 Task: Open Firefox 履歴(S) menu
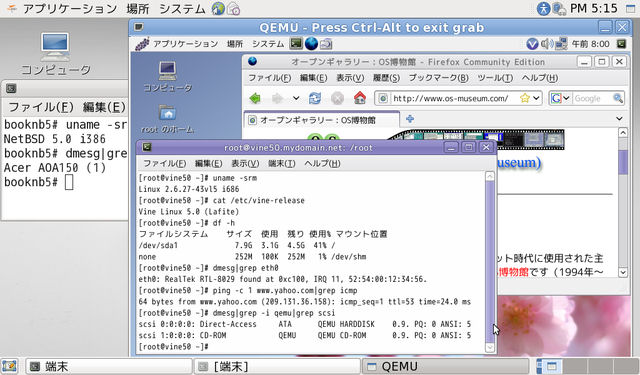[386, 78]
